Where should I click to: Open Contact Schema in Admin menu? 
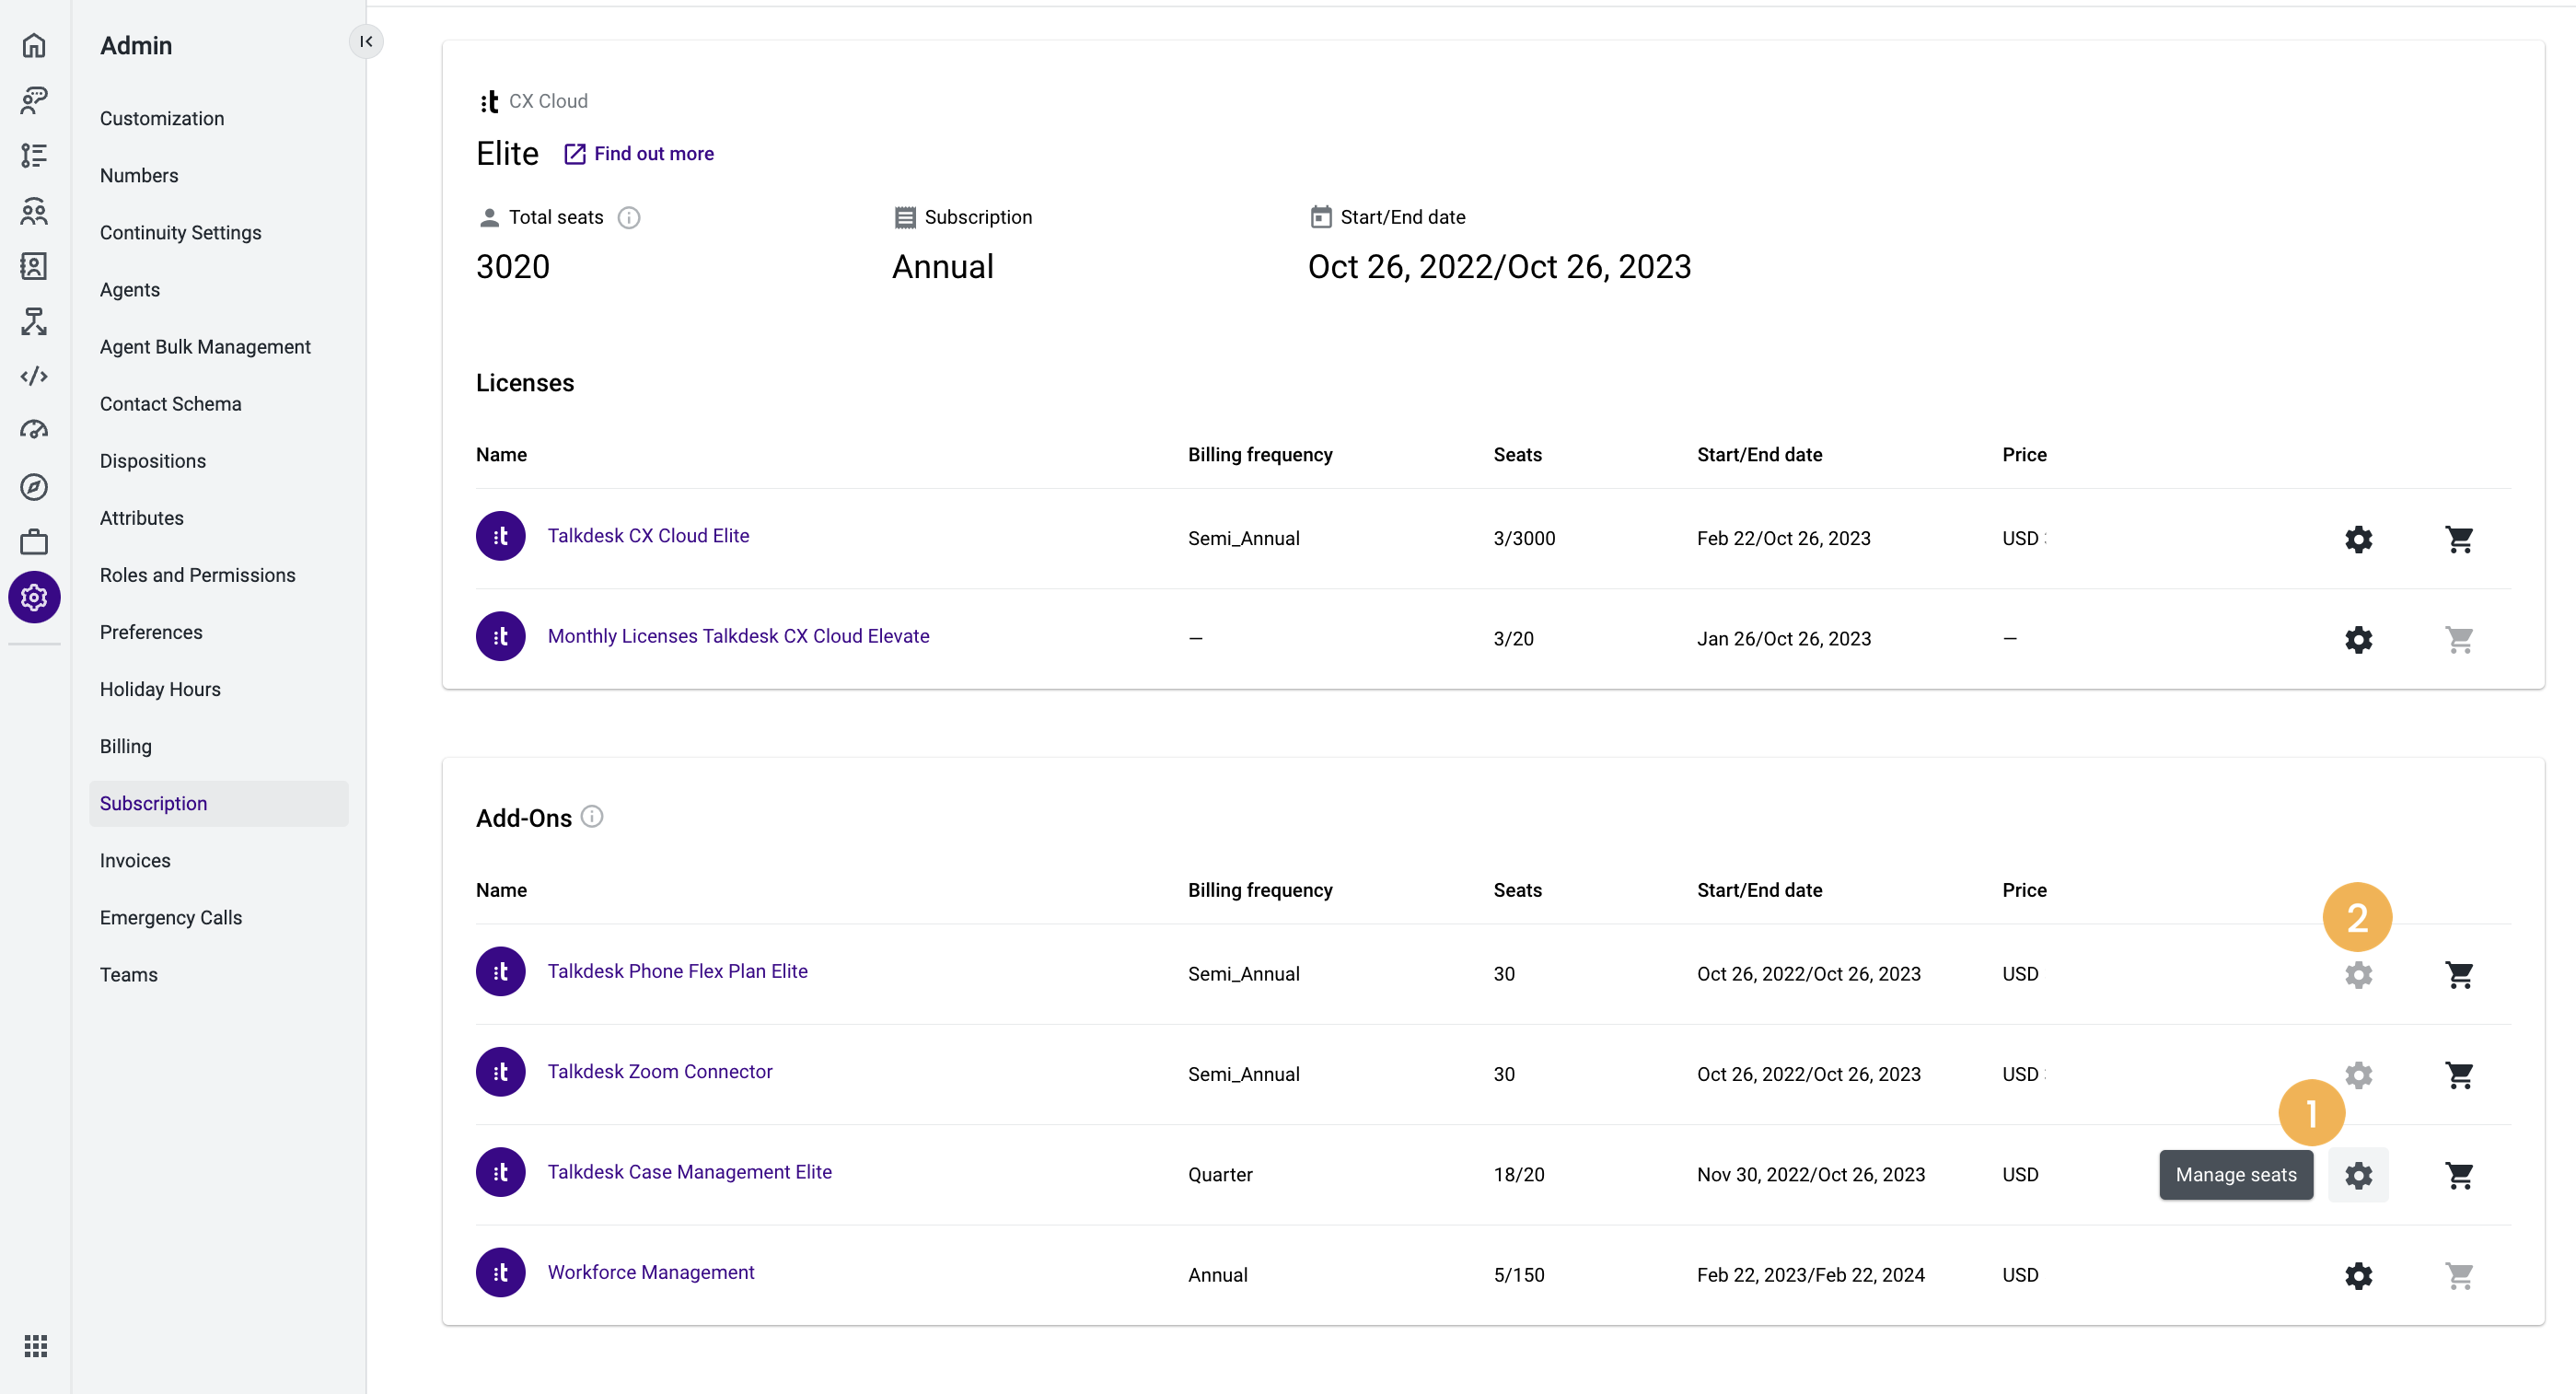[x=170, y=403]
